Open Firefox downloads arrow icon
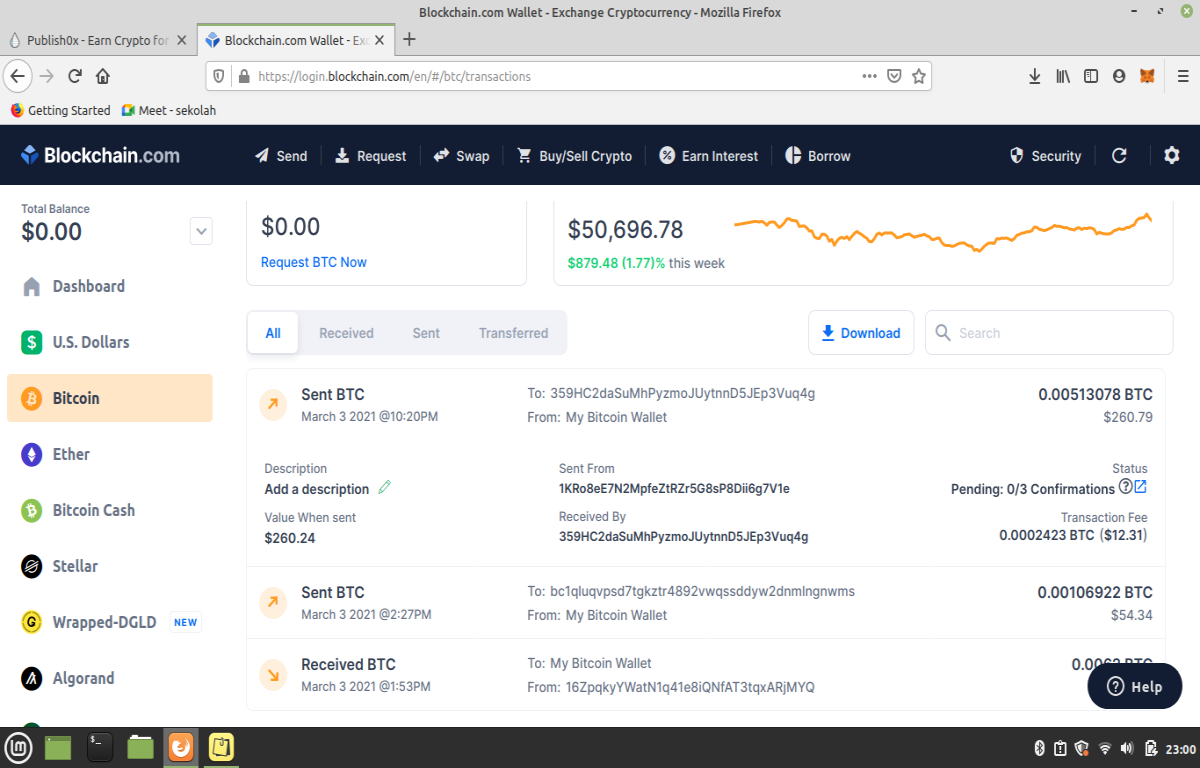 [1035, 76]
